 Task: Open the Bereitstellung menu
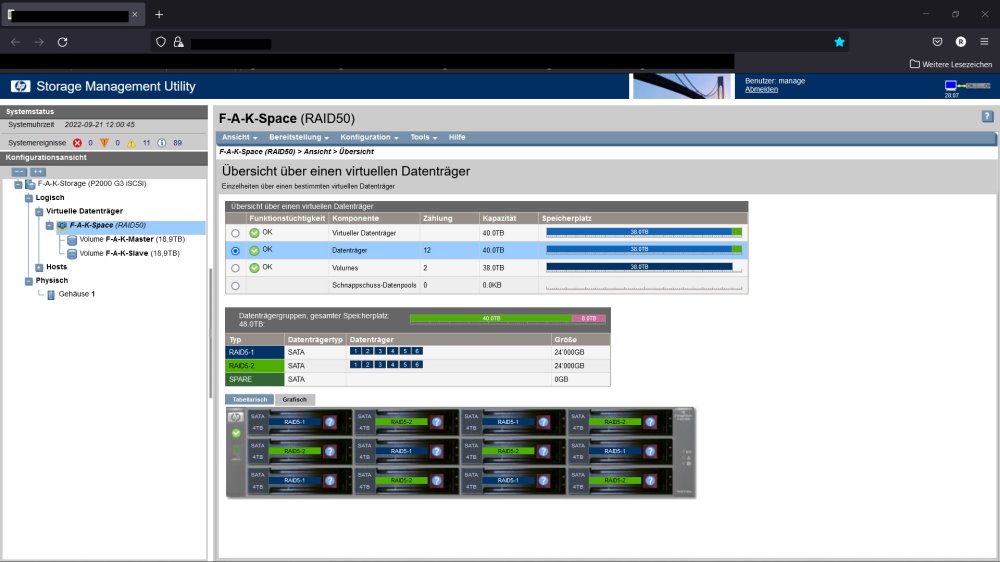(298, 137)
